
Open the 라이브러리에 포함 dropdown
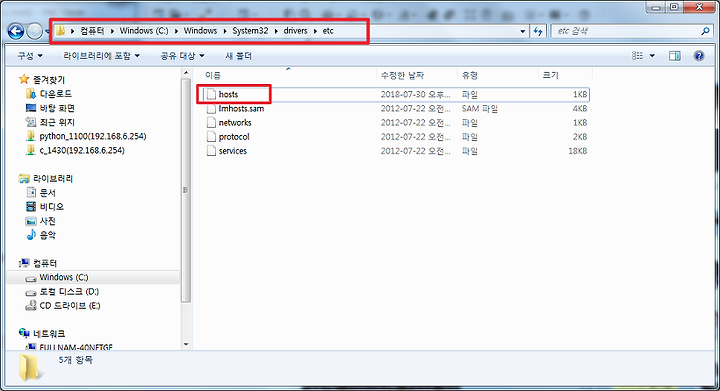tap(101, 56)
